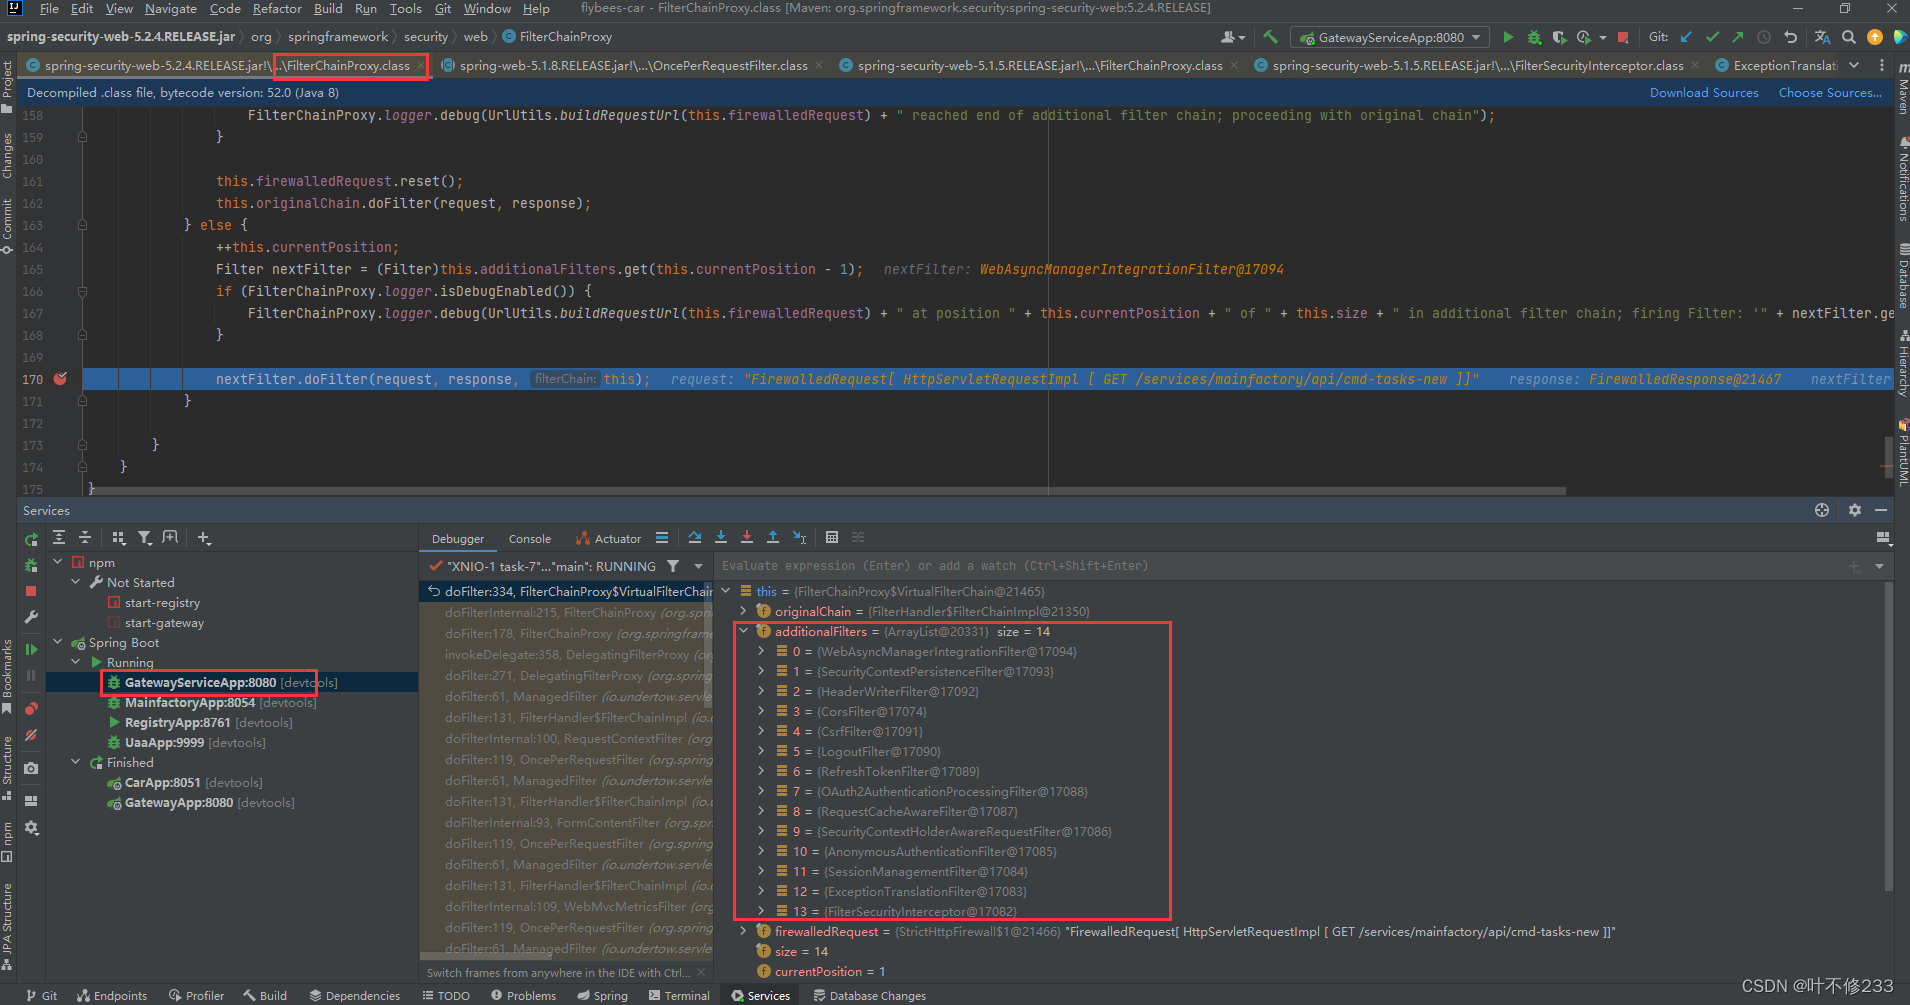The width and height of the screenshot is (1910, 1005).
Task: Collapse the Finished services group
Action: pyautogui.click(x=75, y=762)
